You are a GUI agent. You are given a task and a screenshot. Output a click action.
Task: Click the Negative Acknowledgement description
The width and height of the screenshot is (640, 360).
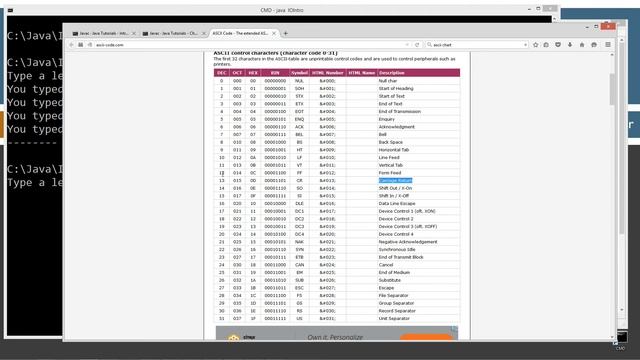(x=408, y=242)
